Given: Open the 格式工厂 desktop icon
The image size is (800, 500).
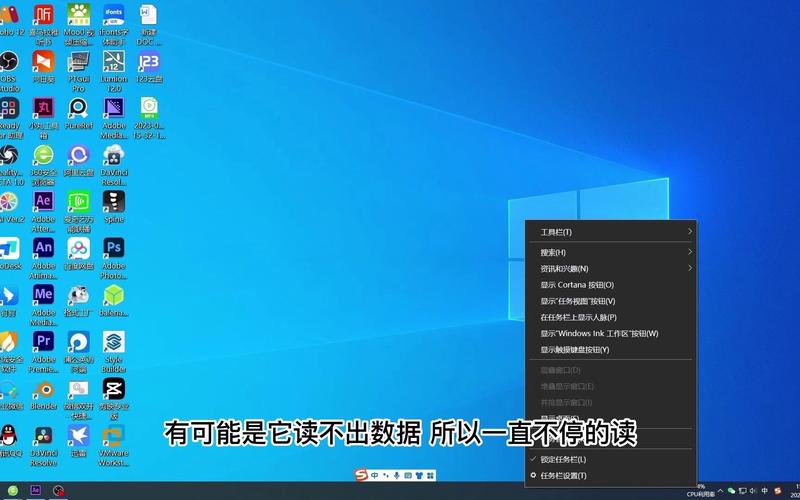Looking at the screenshot, I should 79,301.
